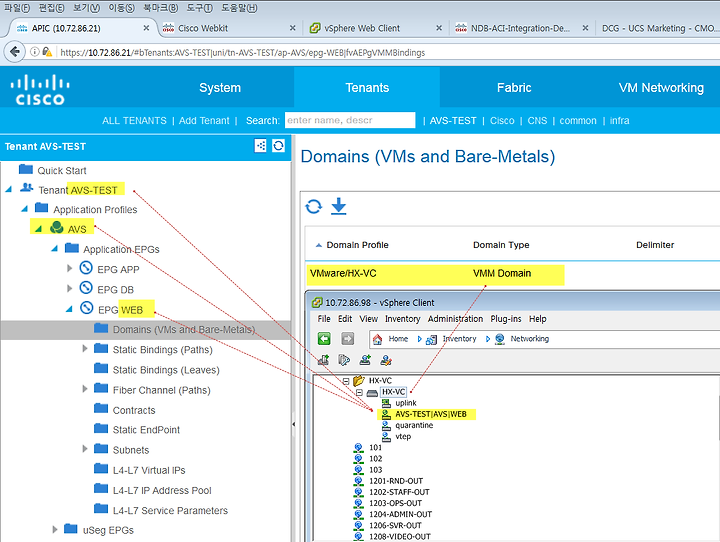Expand the uSeg EPGs node
Image resolution: width=720 pixels, height=542 pixels.
coord(55,529)
